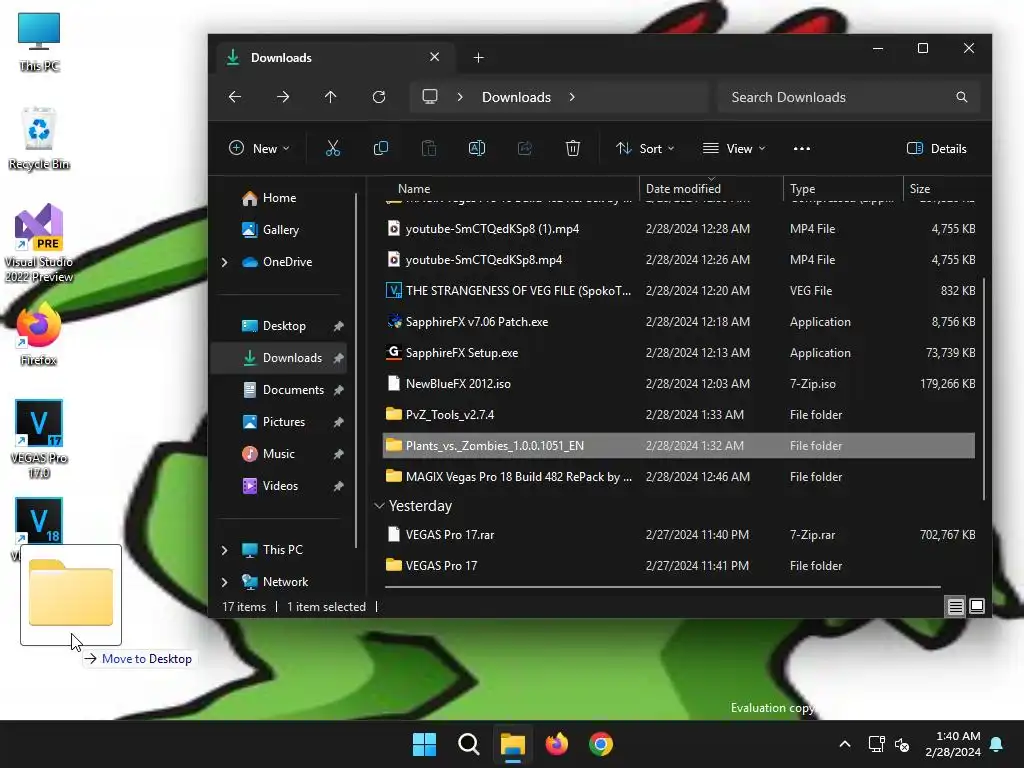The width and height of the screenshot is (1024, 768).
Task: Select SapphireFX Setup.exe file
Action: pos(679,353)
